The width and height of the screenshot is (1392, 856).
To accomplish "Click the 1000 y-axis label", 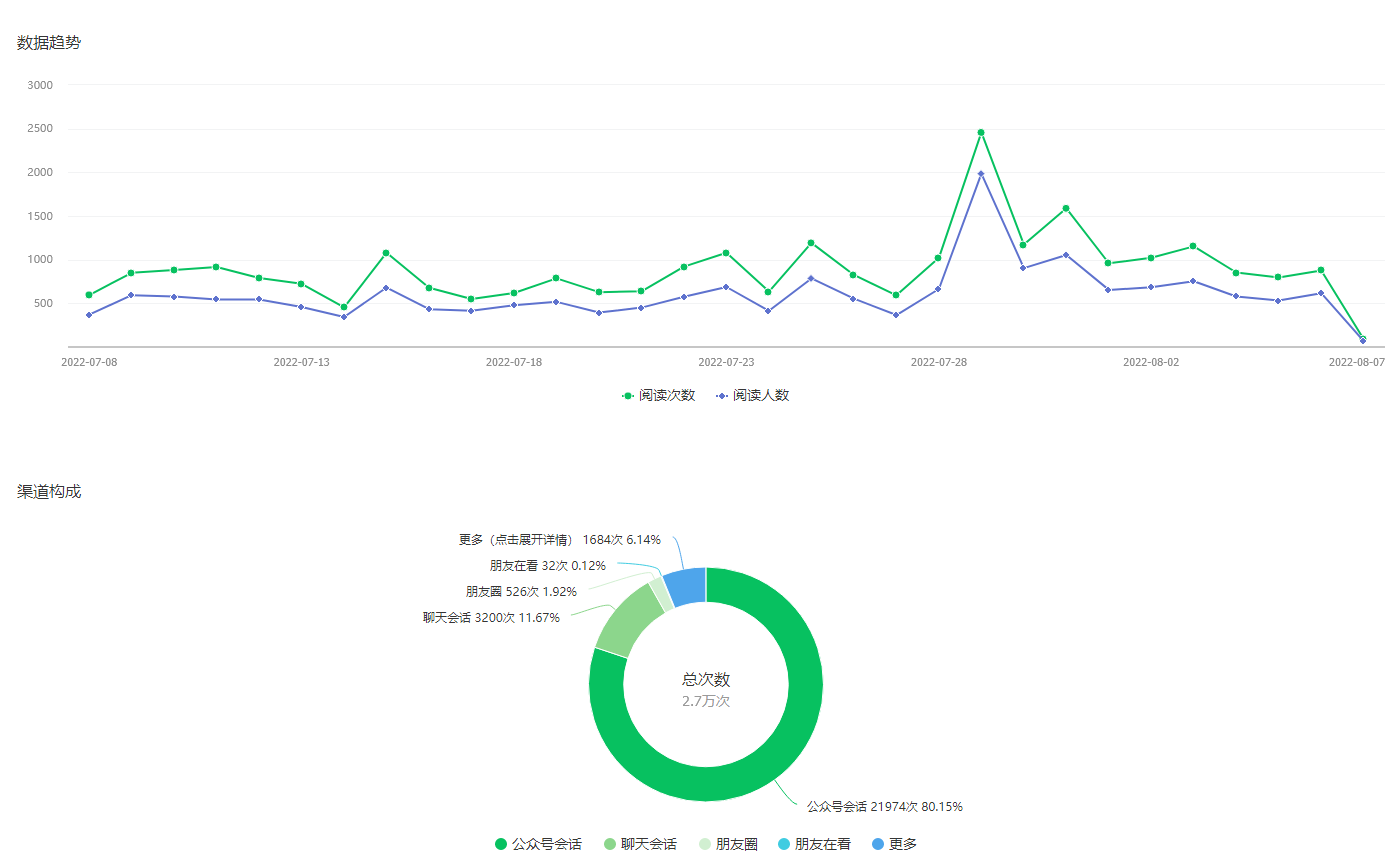I will pyautogui.click(x=41, y=260).
